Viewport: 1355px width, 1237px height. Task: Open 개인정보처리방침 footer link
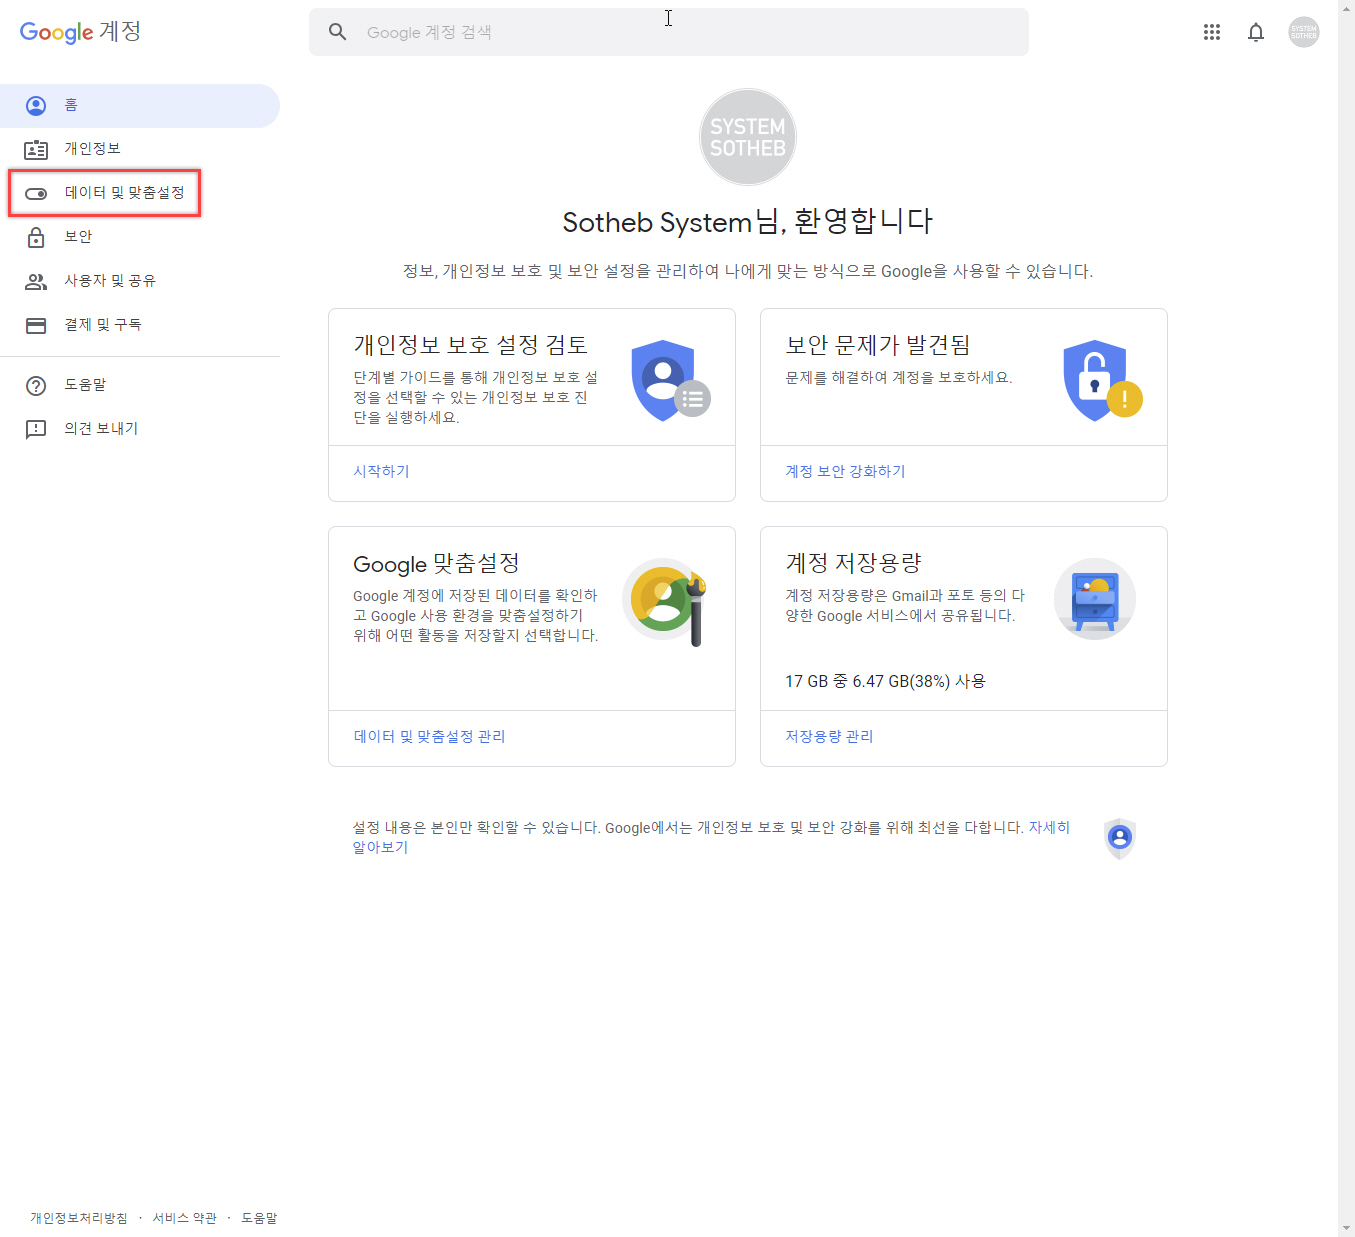(x=79, y=1218)
